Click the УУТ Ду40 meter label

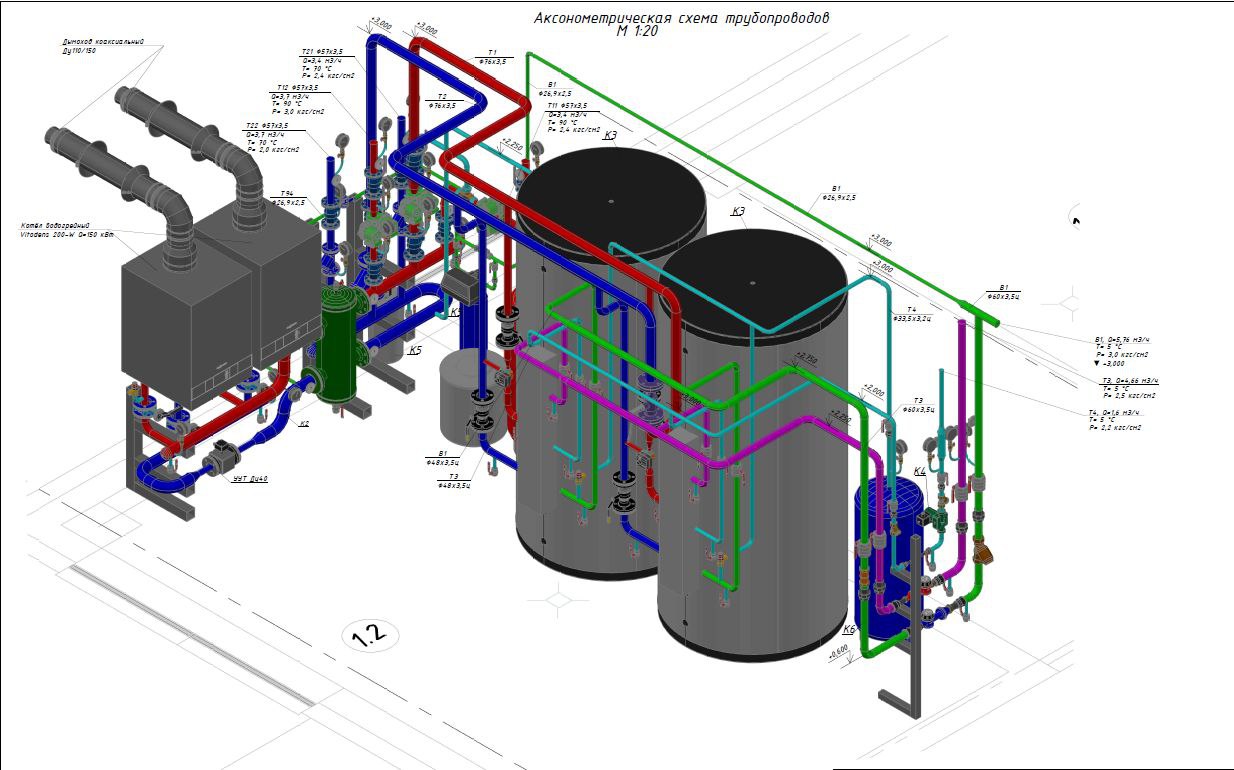(x=249, y=479)
